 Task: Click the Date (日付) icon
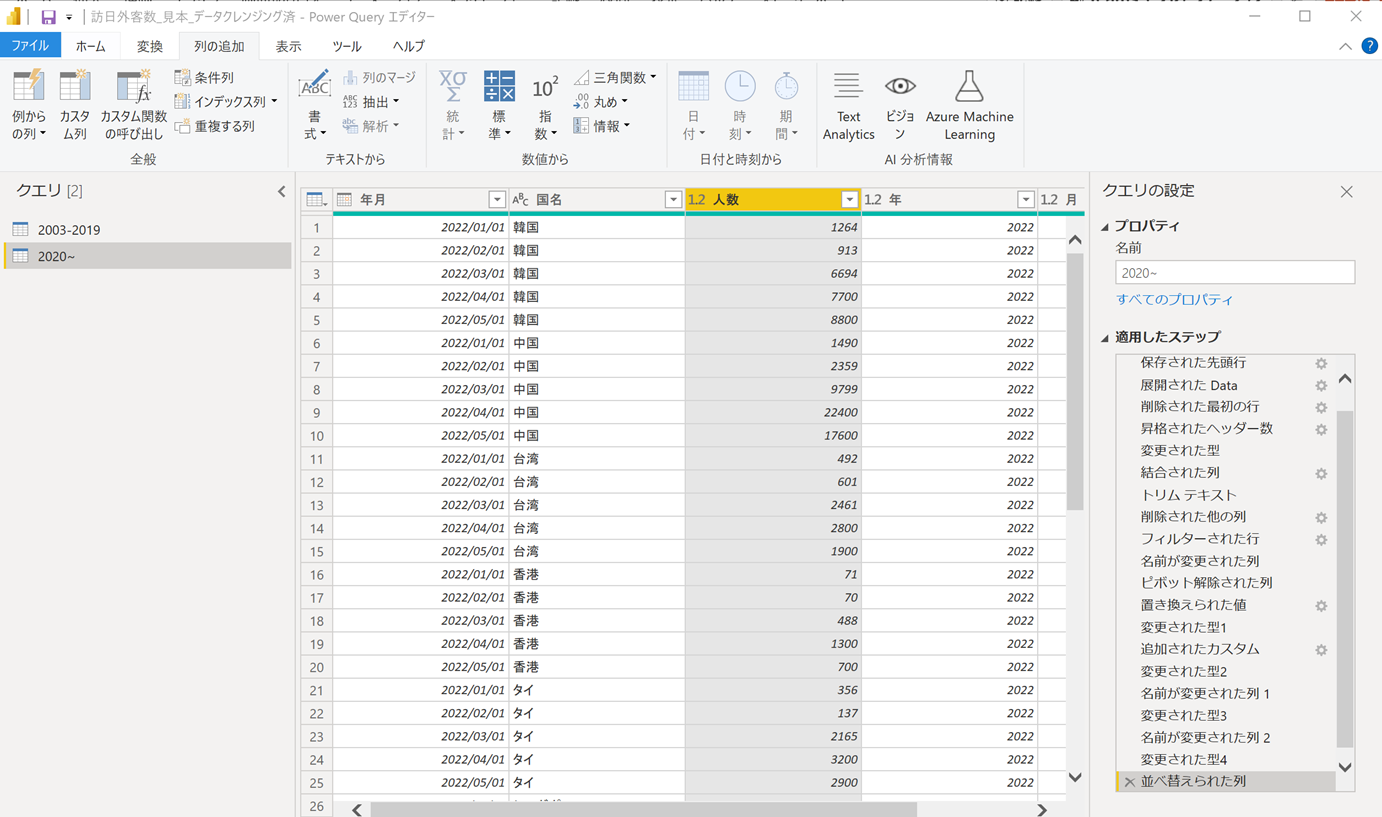[693, 88]
